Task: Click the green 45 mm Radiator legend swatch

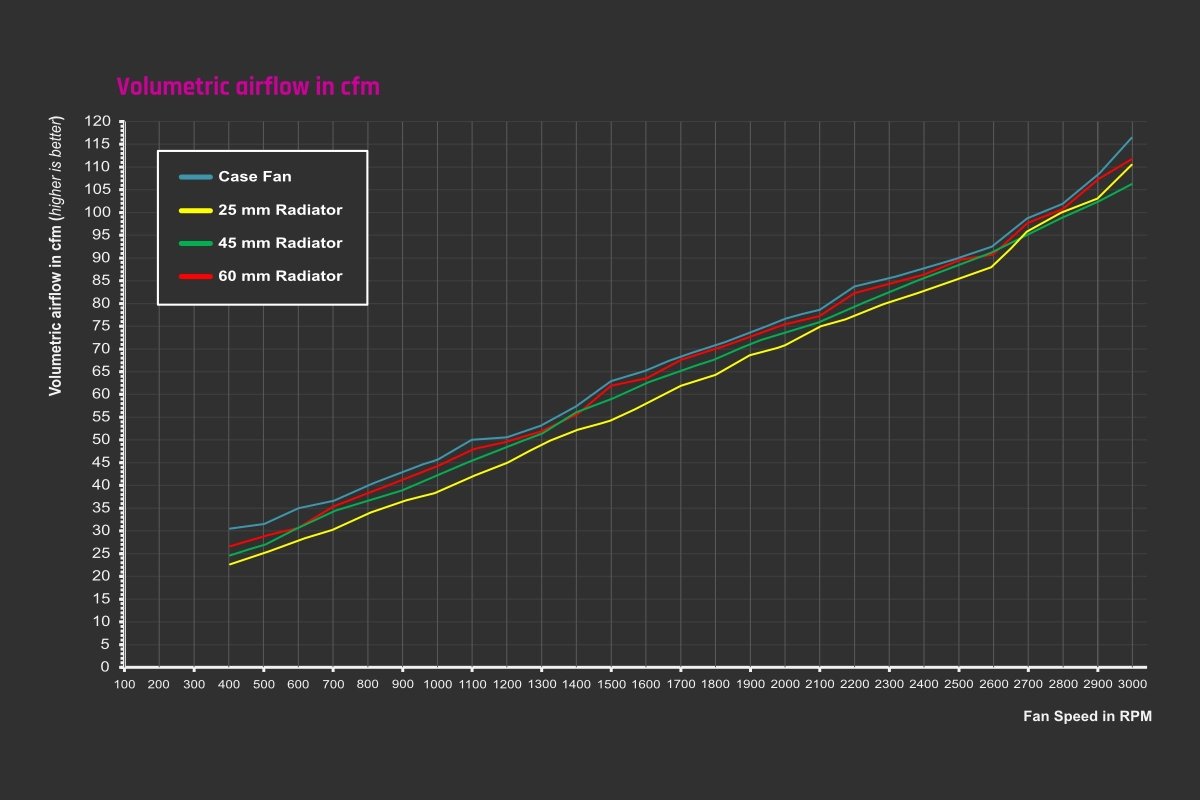Action: [x=196, y=243]
